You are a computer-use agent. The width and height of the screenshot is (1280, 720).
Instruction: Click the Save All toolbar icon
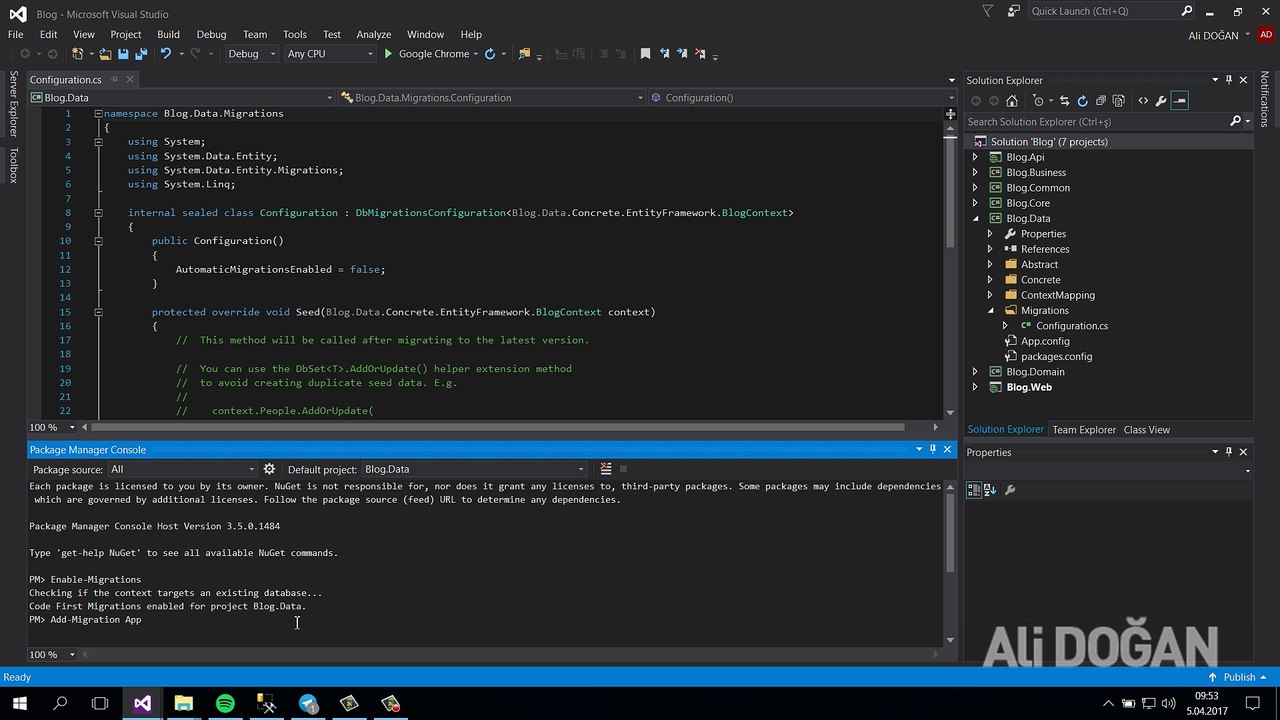(140, 54)
